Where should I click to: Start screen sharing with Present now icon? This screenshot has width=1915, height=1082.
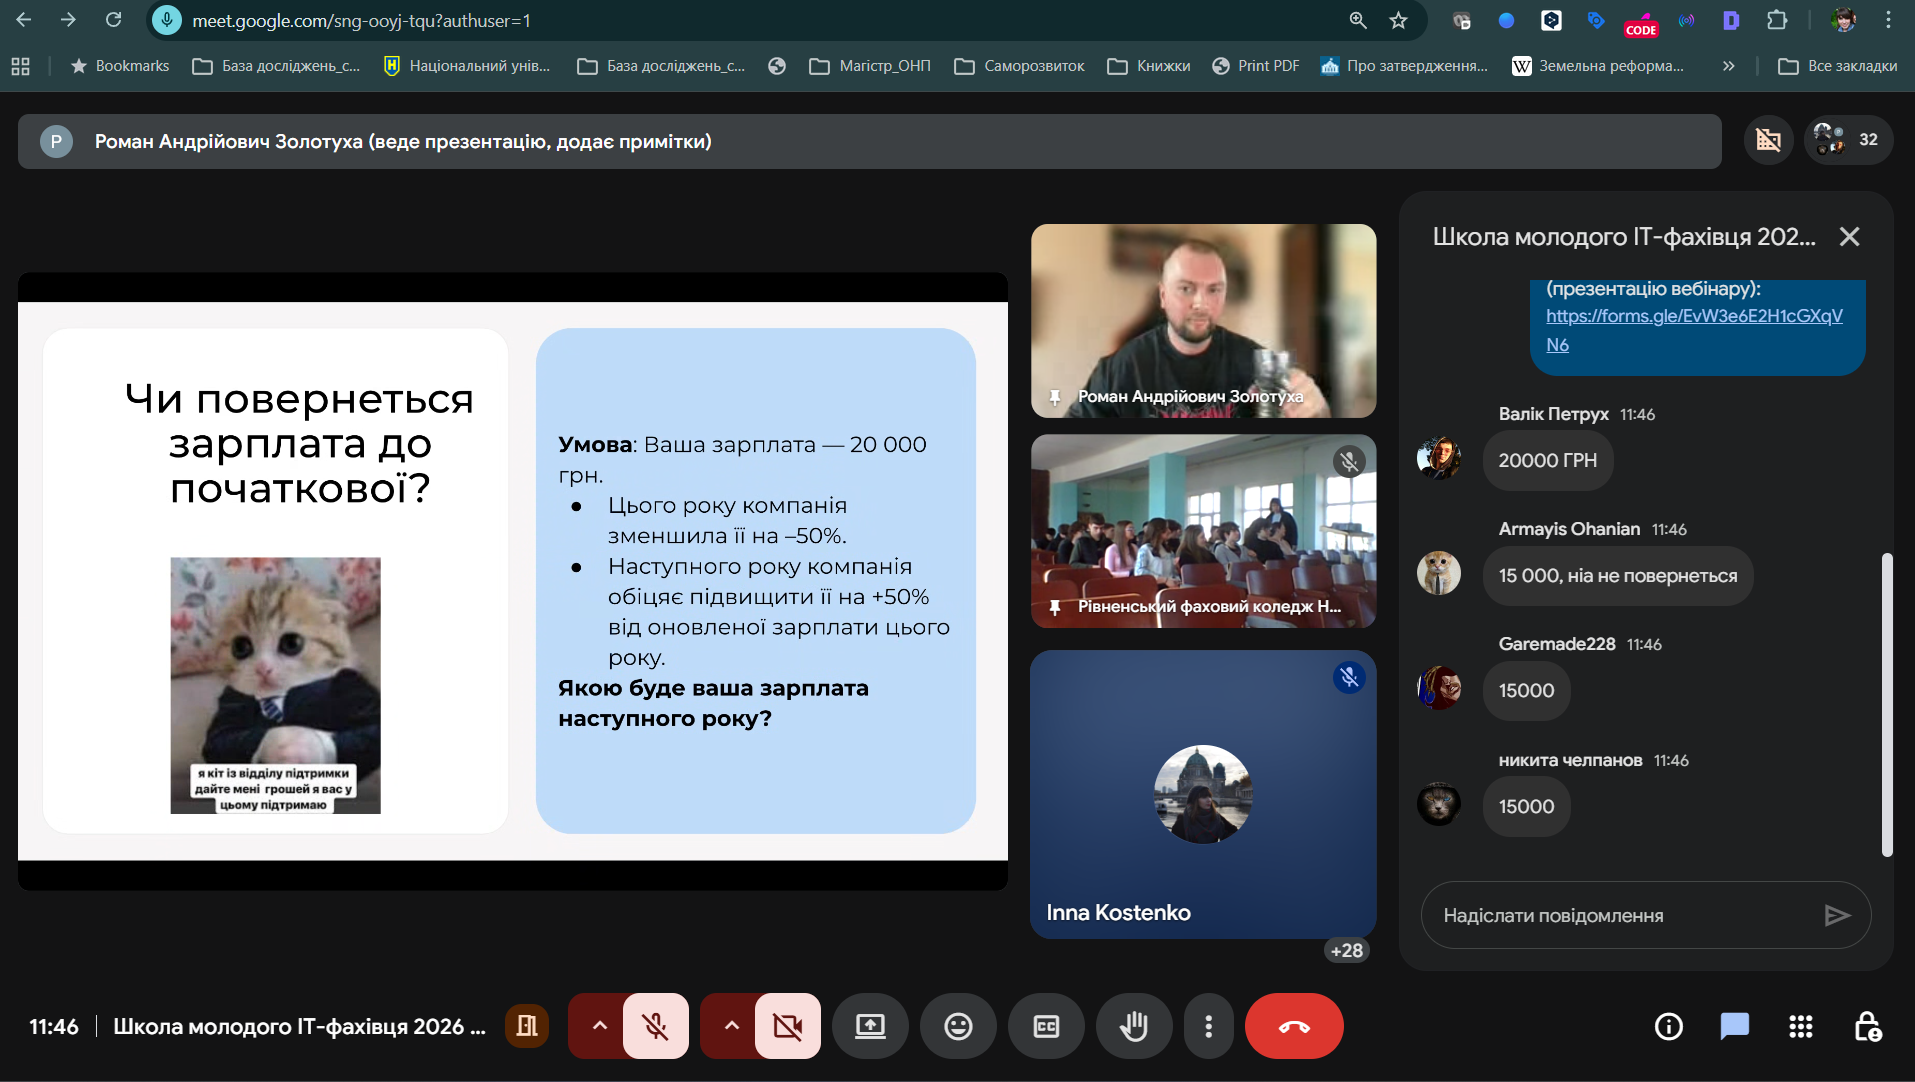870,1026
